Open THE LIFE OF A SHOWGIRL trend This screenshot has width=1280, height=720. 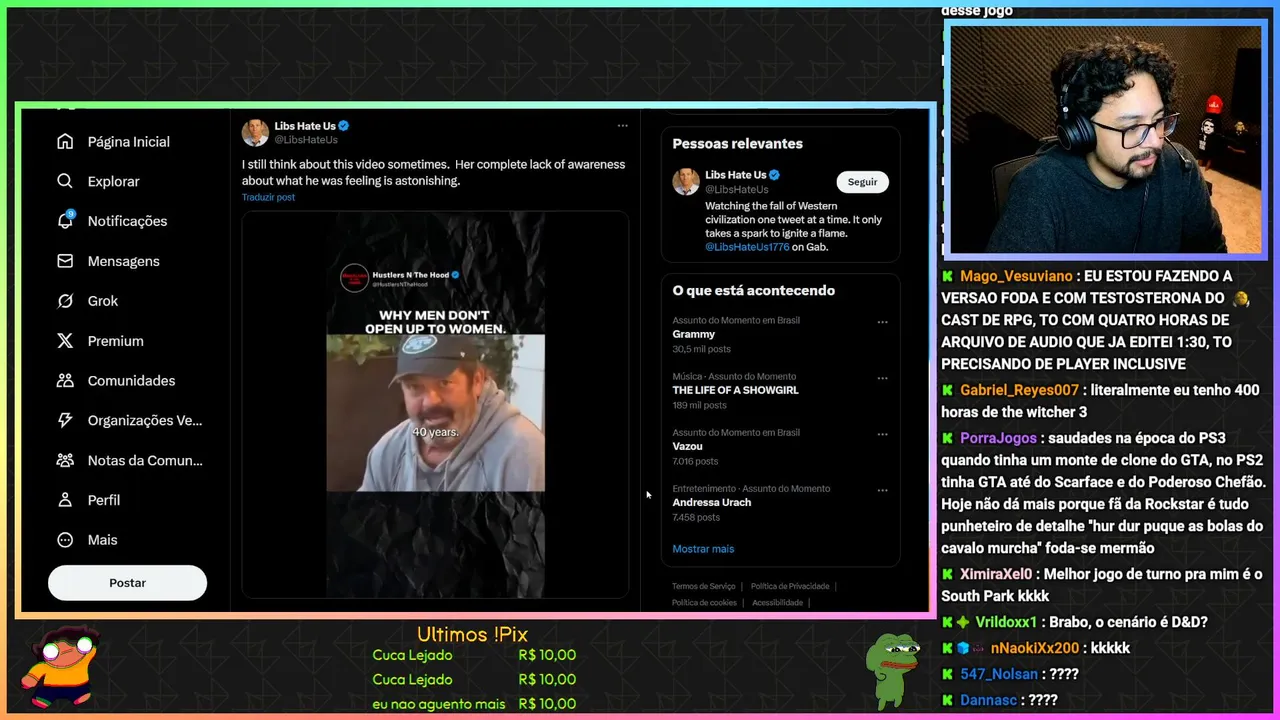[x=735, y=390]
